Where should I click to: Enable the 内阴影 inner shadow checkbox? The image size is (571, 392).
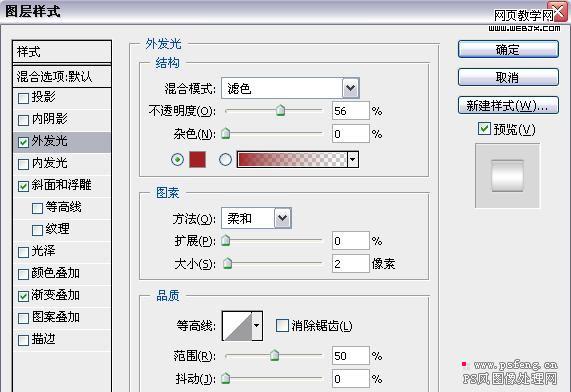click(23, 120)
